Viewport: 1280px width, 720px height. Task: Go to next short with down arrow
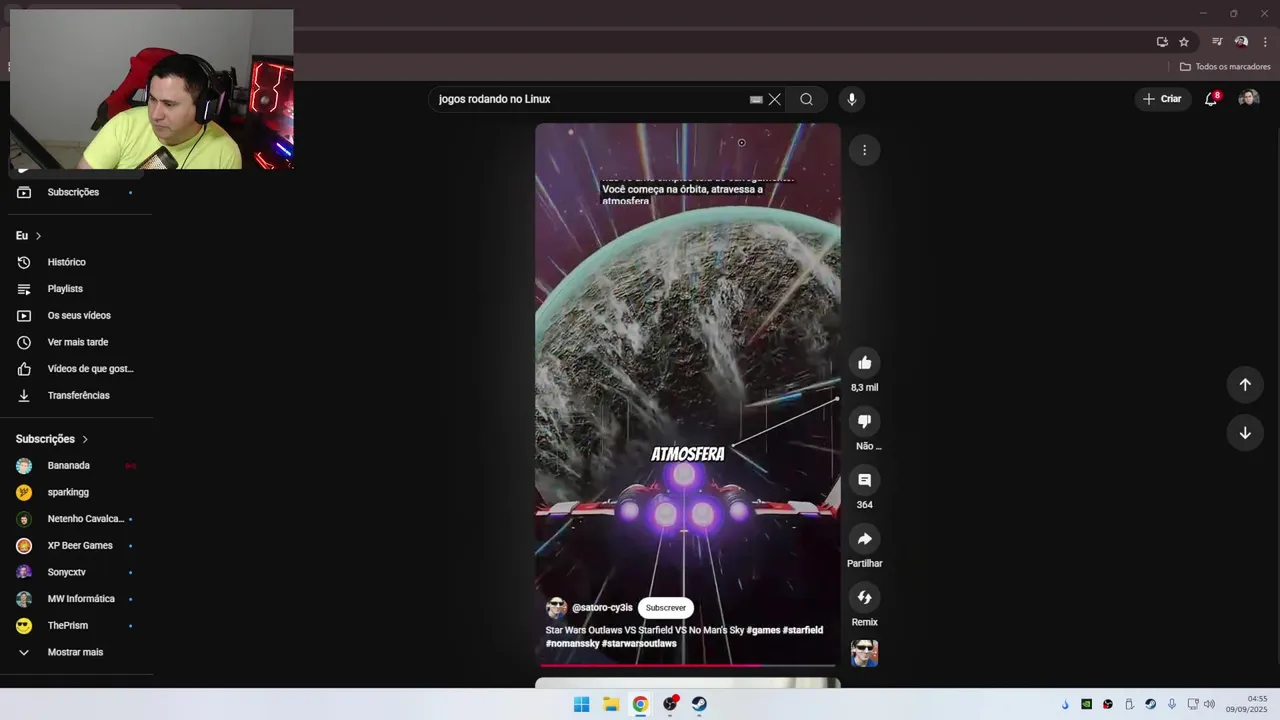point(1245,433)
